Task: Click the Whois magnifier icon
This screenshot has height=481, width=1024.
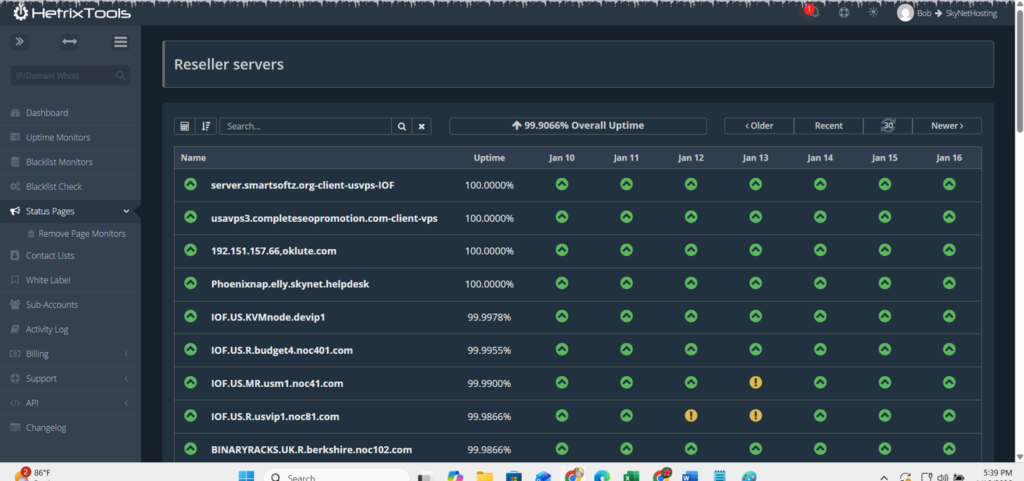Action: pyautogui.click(x=120, y=76)
